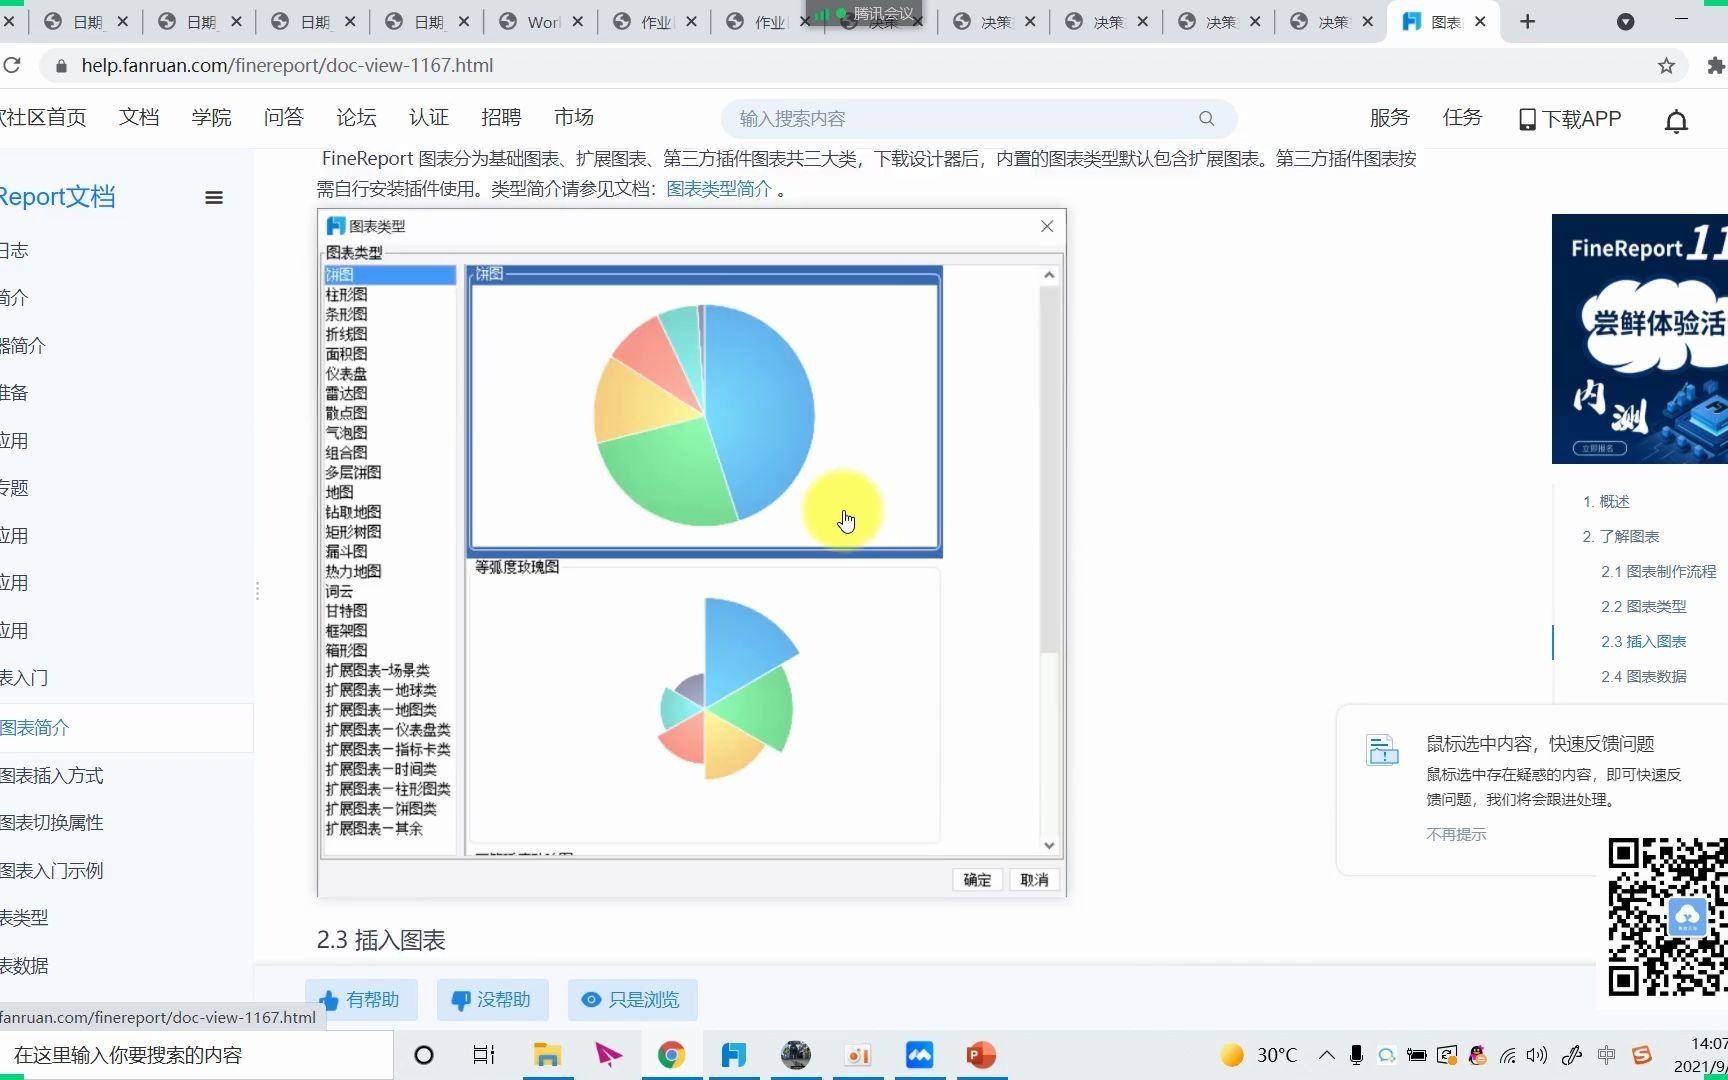
Task: Click the feedback popup document icon
Action: [x=1383, y=750]
